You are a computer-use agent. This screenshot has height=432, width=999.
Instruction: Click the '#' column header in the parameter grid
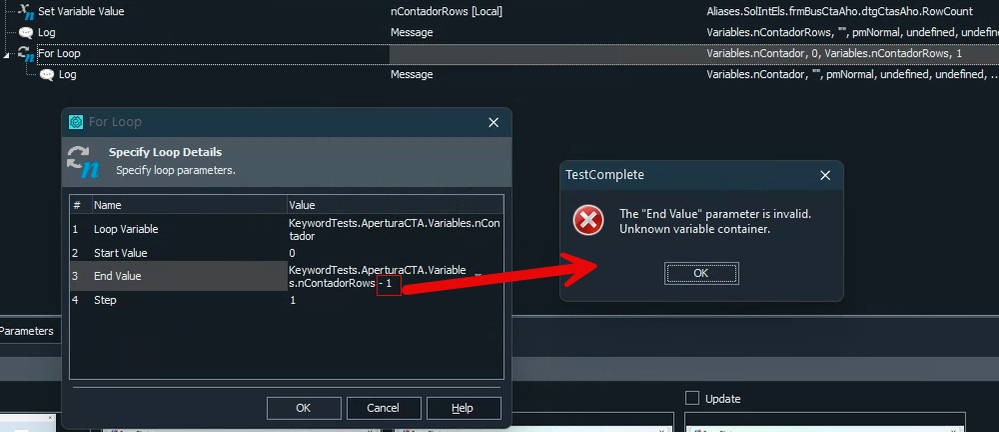(80, 205)
